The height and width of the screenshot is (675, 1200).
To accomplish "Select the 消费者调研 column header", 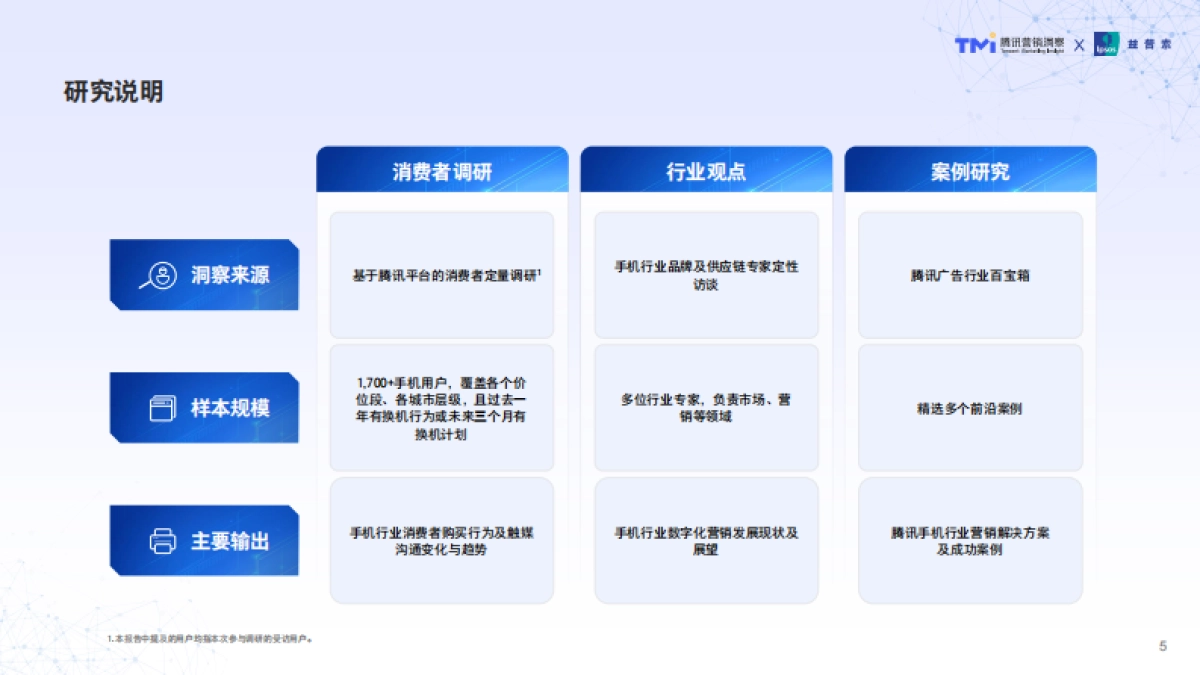I will 443,169.
